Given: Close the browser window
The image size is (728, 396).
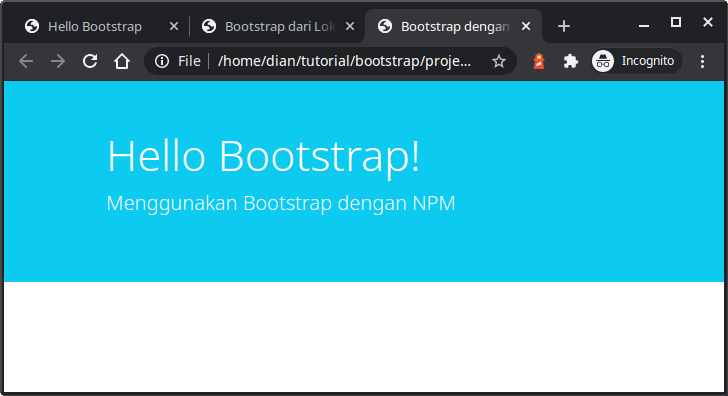Looking at the screenshot, I should (x=708, y=22).
